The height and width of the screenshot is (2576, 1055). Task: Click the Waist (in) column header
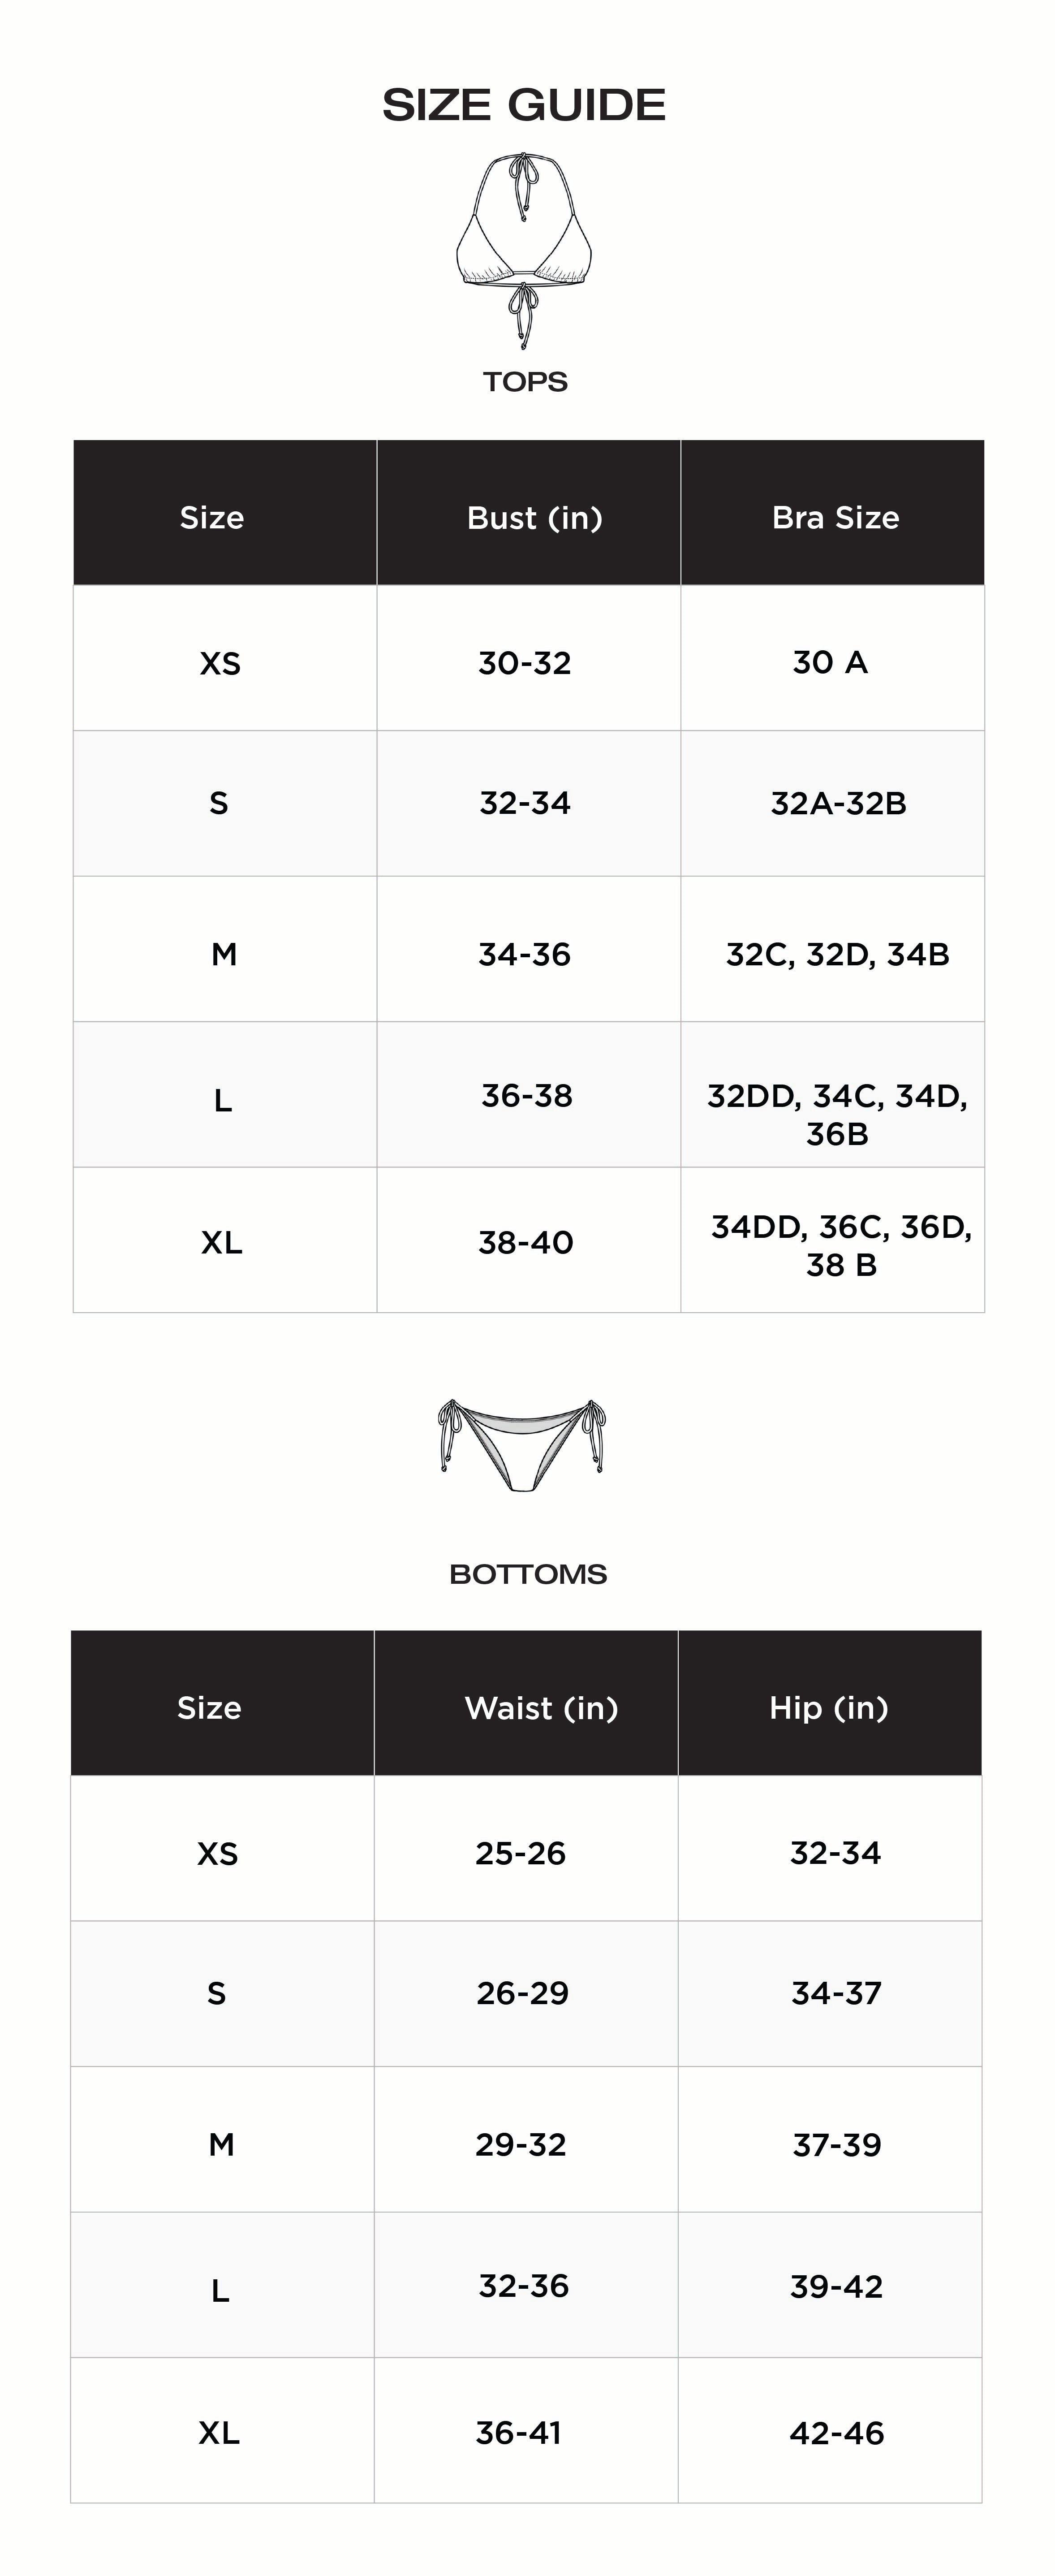coord(541,1708)
